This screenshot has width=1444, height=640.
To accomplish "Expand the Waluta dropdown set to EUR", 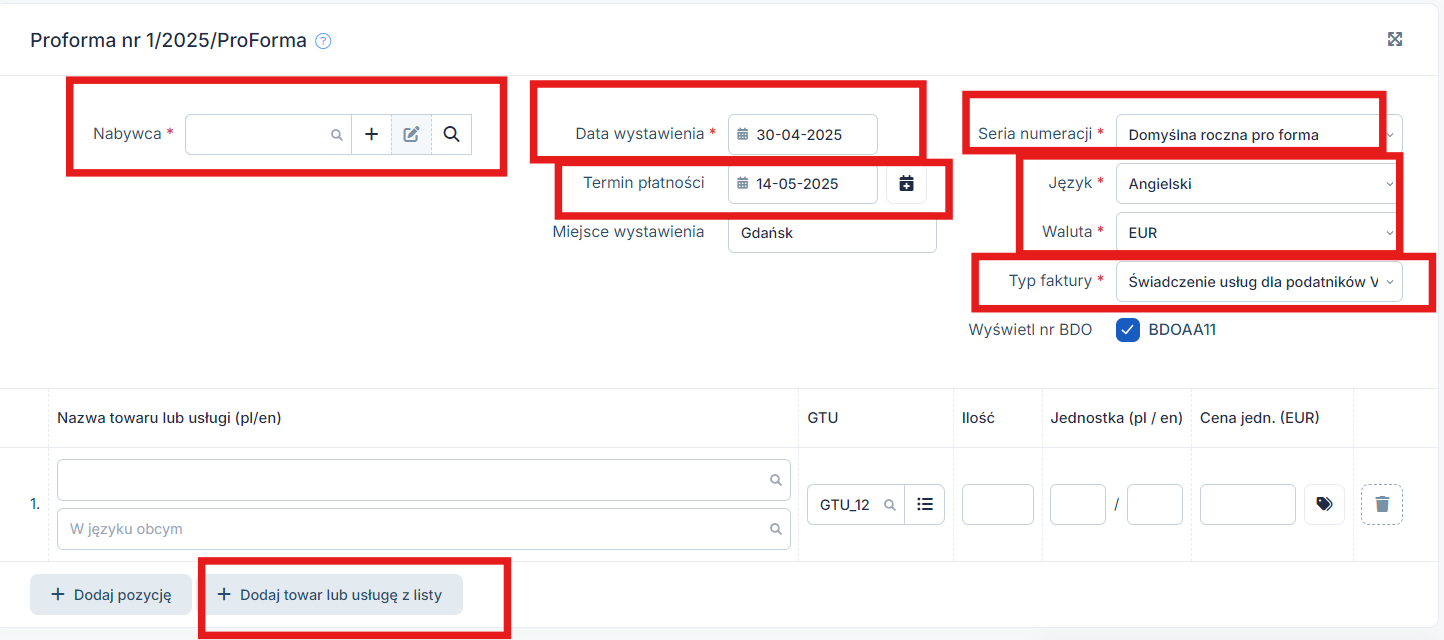I will pos(1258,233).
